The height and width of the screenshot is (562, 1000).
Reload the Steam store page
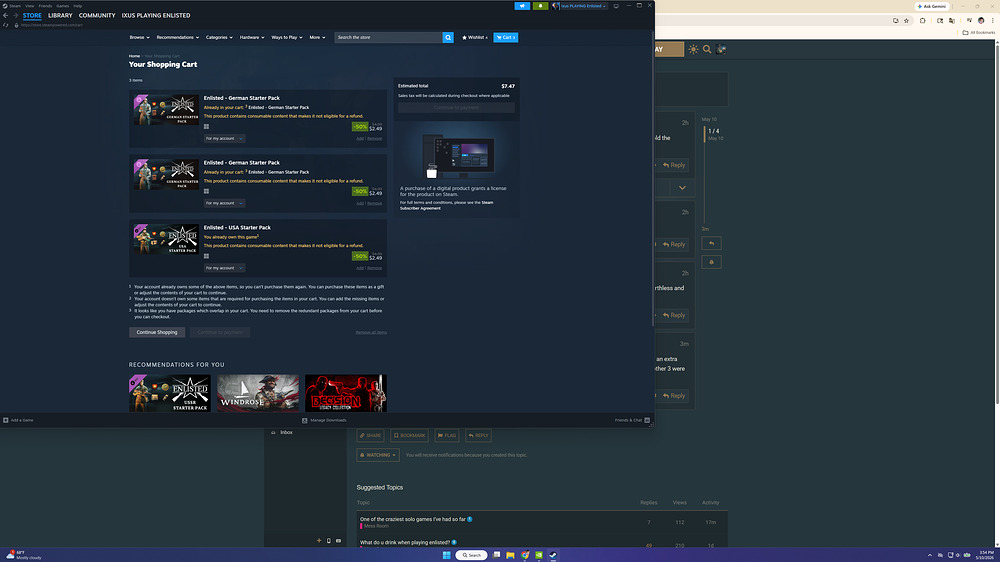tap(6, 25)
